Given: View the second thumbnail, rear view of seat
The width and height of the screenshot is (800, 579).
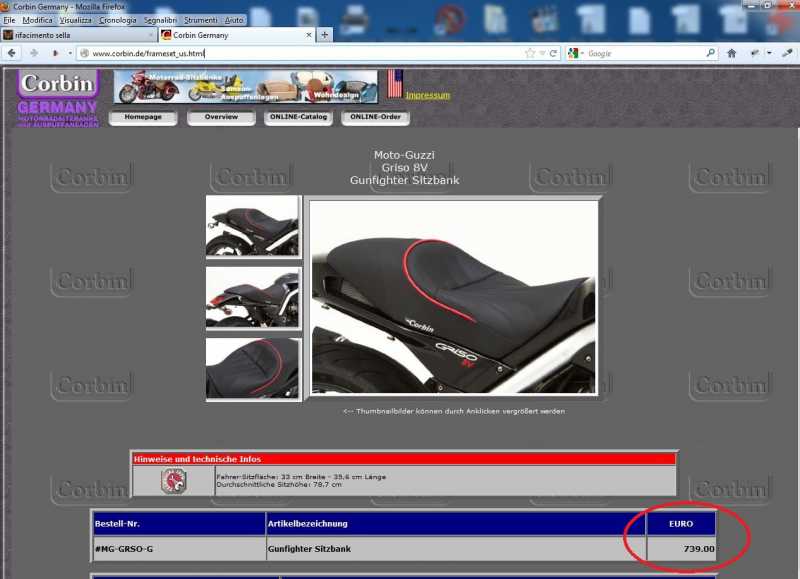Looking at the screenshot, I should 253,297.
